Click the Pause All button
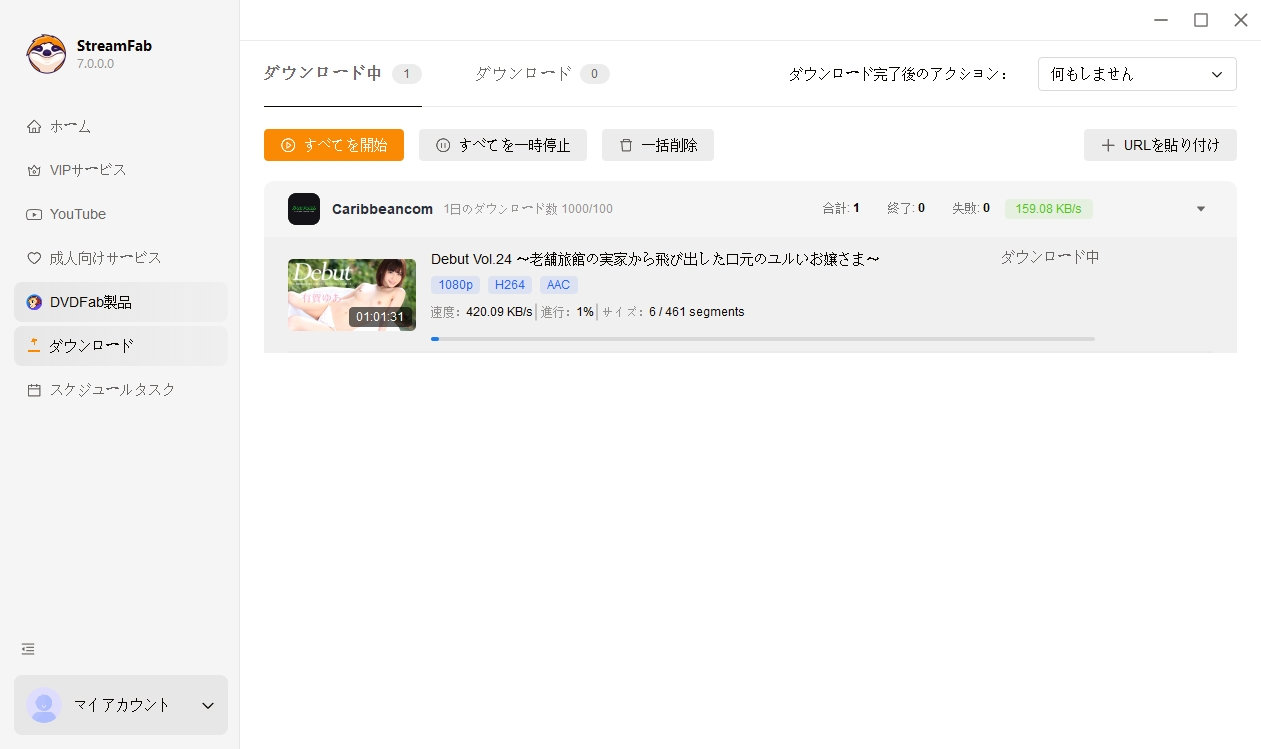Image resolution: width=1261 pixels, height=749 pixels. (502, 145)
